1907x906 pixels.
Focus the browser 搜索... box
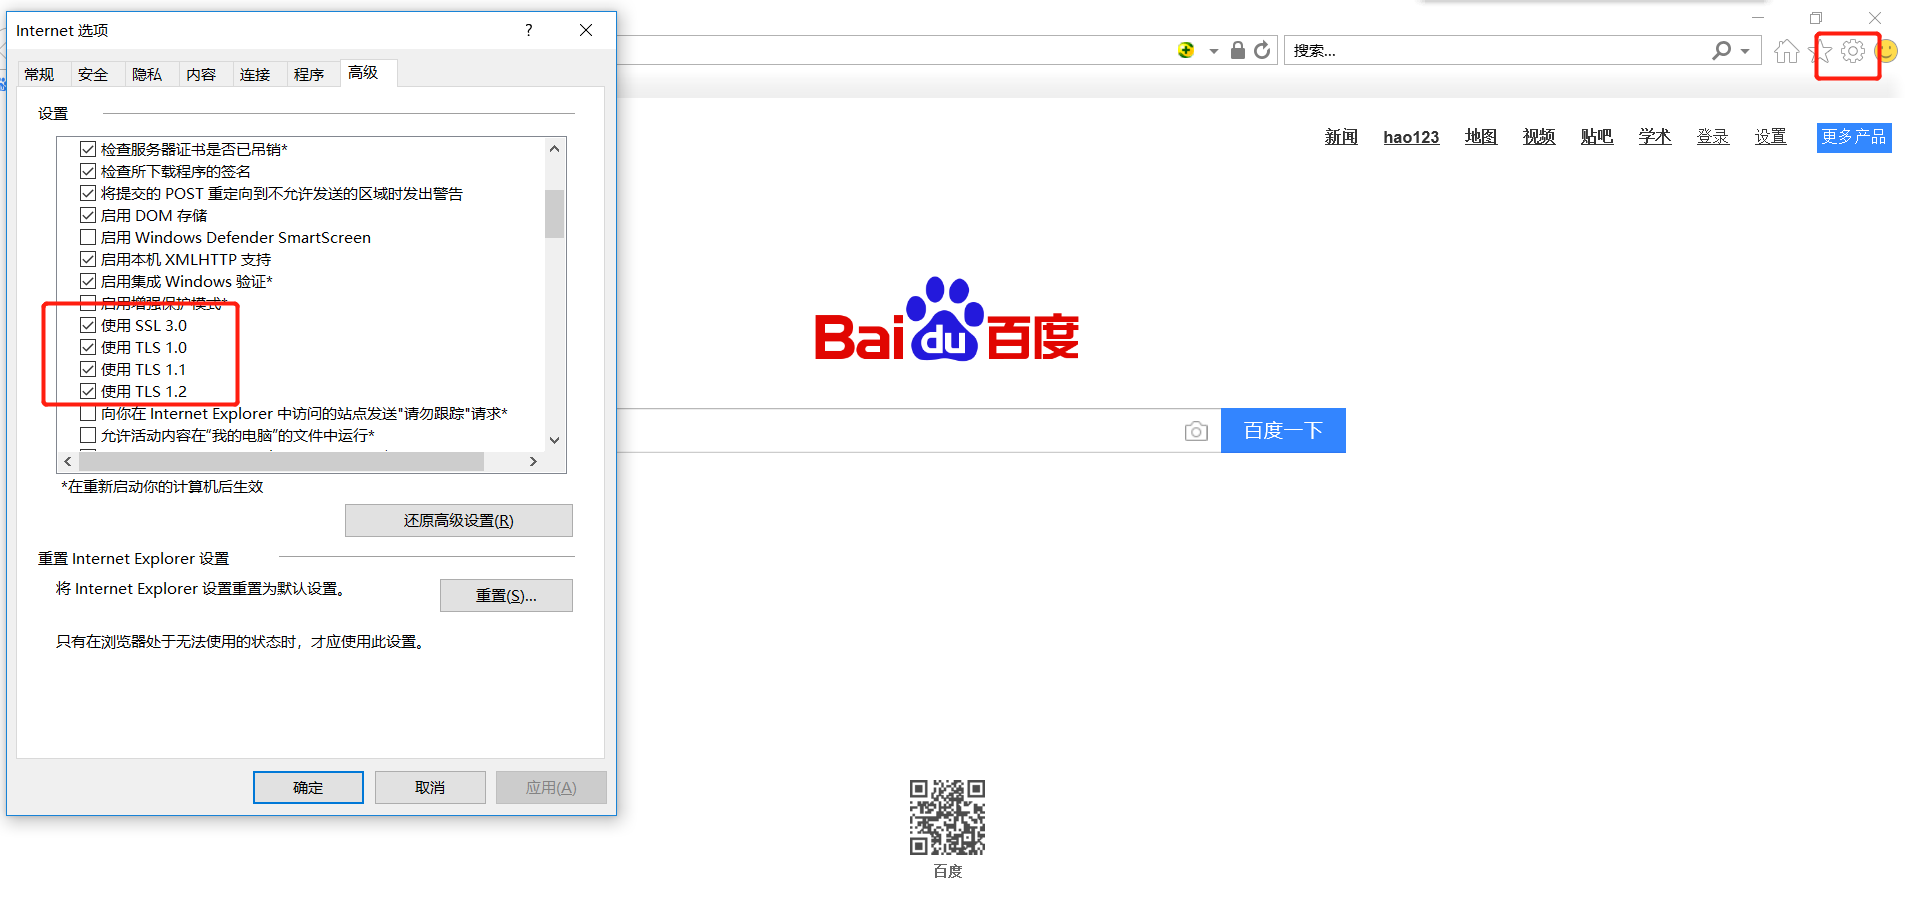click(1497, 50)
